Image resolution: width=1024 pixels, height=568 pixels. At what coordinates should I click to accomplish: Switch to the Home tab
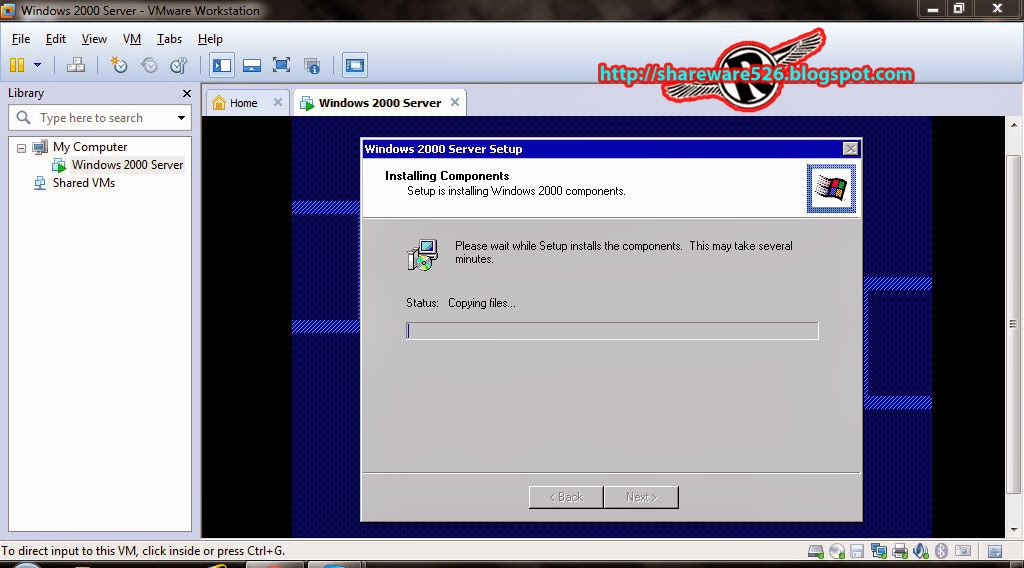pos(244,103)
